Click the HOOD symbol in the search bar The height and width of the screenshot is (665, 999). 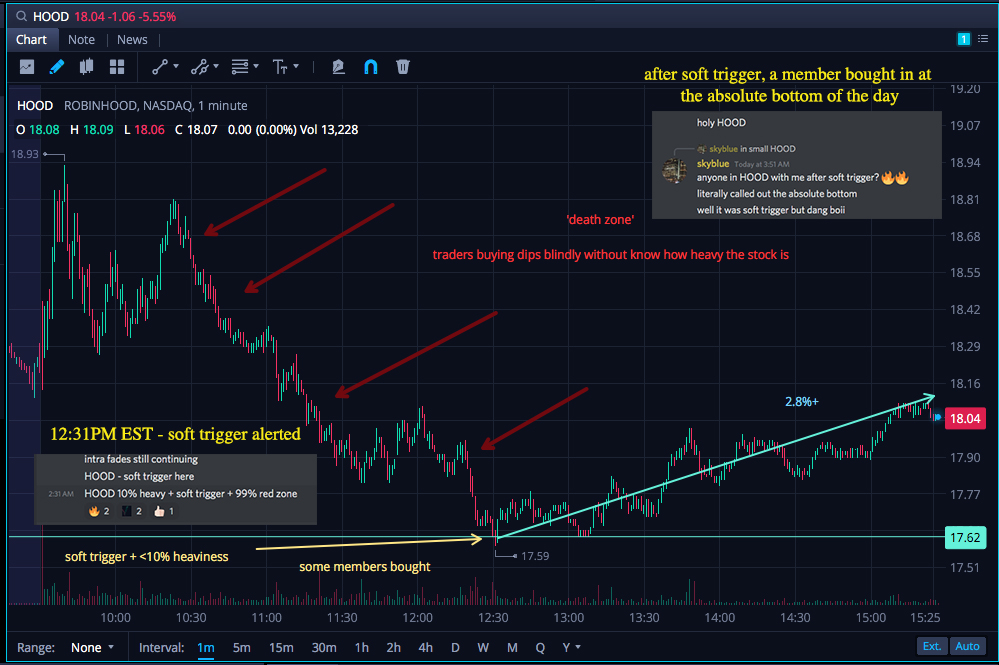(51, 16)
